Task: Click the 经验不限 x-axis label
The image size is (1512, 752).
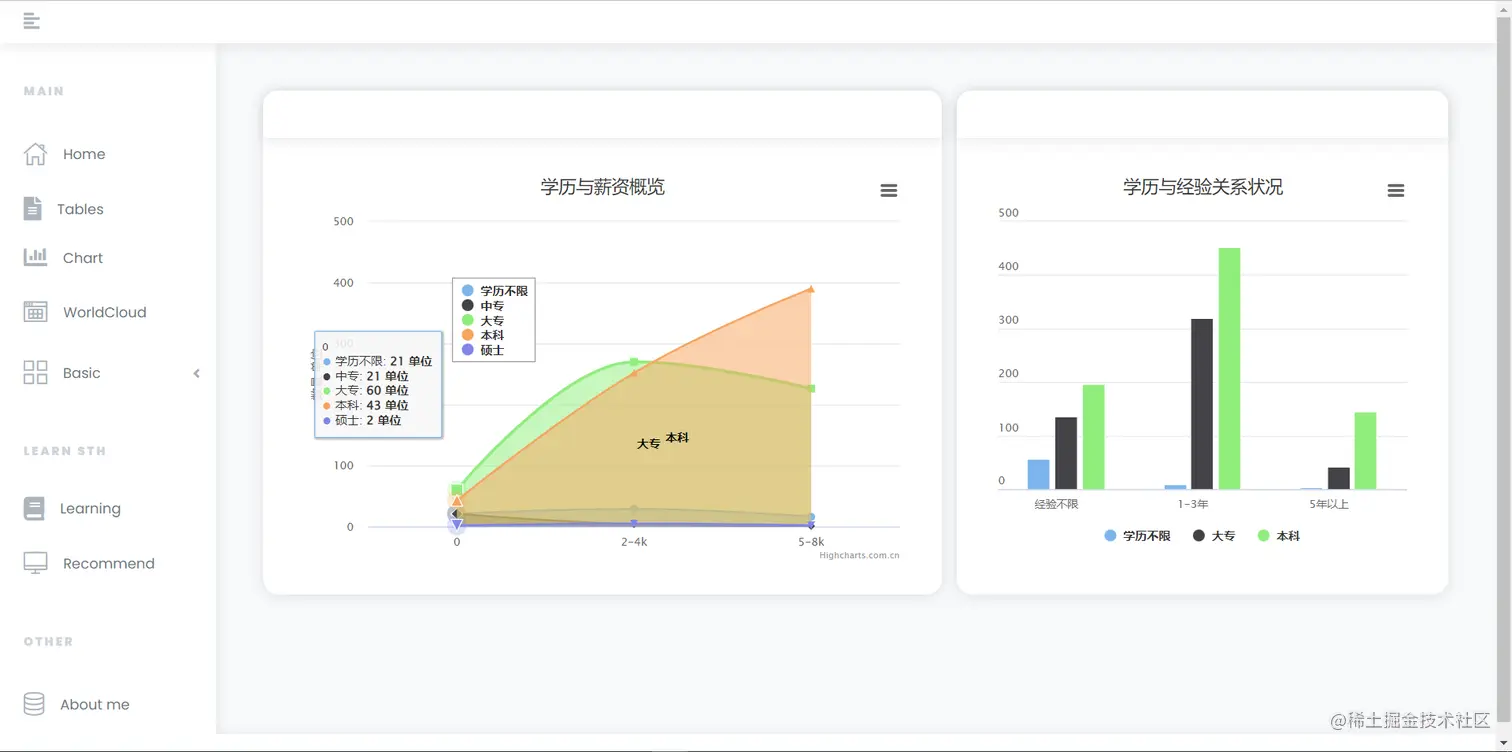Action: (1056, 504)
